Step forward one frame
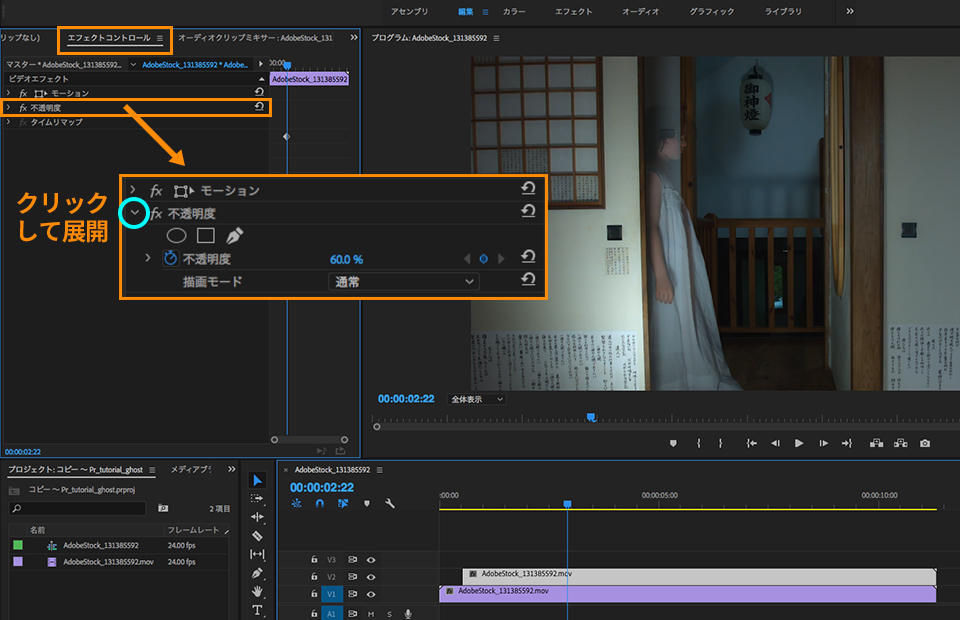The height and width of the screenshot is (620, 960). pyautogui.click(x=823, y=443)
